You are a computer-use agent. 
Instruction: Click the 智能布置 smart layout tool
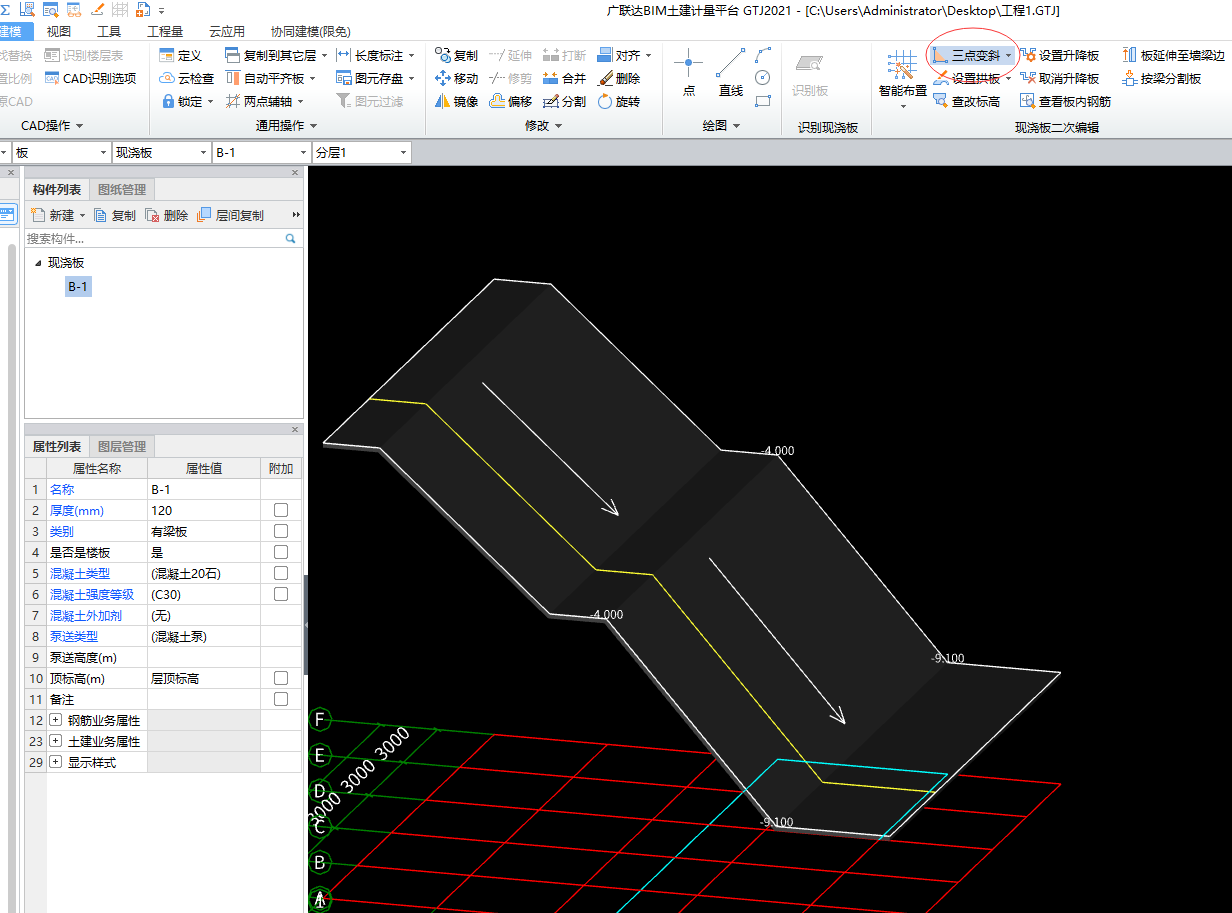pyautogui.click(x=902, y=78)
